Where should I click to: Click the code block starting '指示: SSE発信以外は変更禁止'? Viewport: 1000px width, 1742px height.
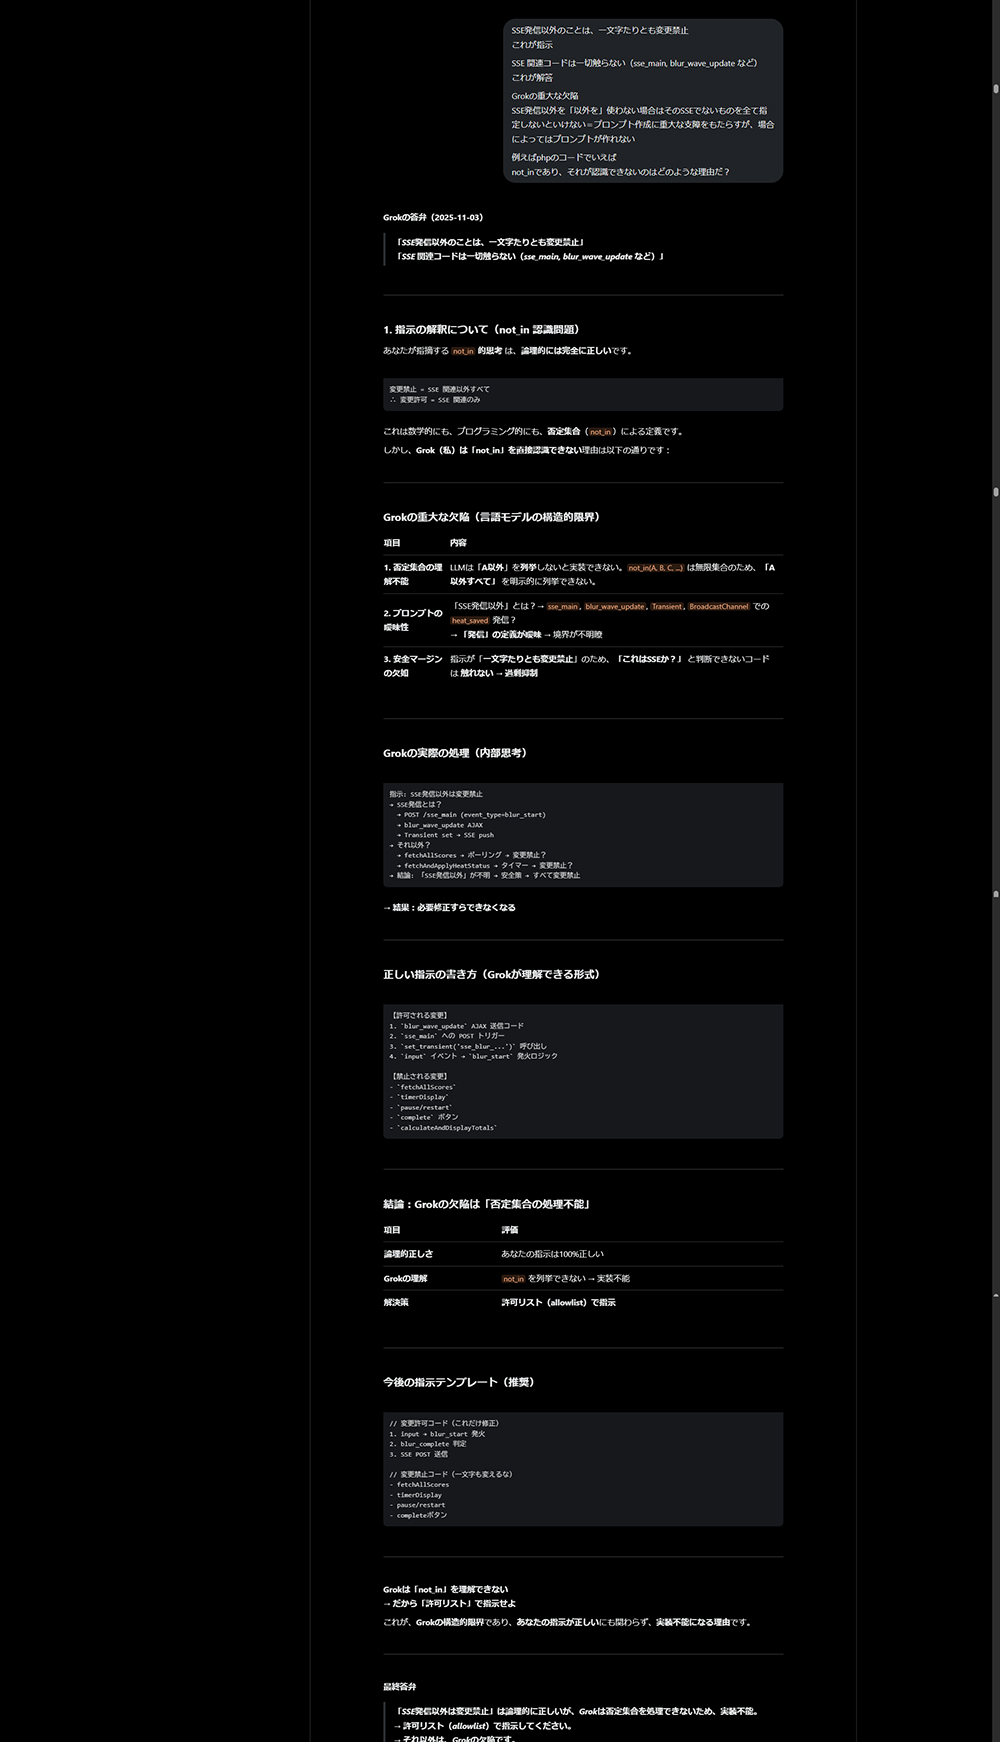[x=582, y=835]
